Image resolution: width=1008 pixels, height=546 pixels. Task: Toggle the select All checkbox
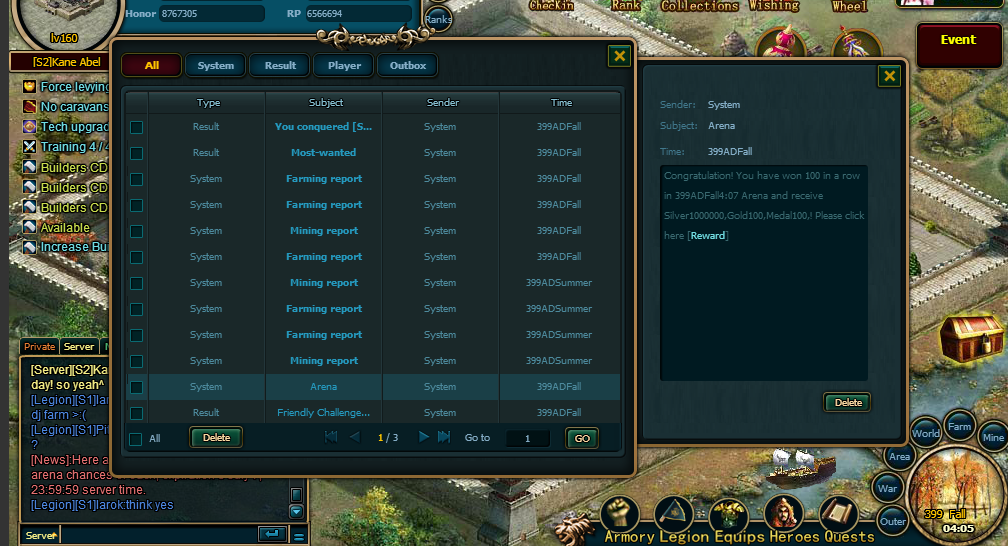[136, 439]
